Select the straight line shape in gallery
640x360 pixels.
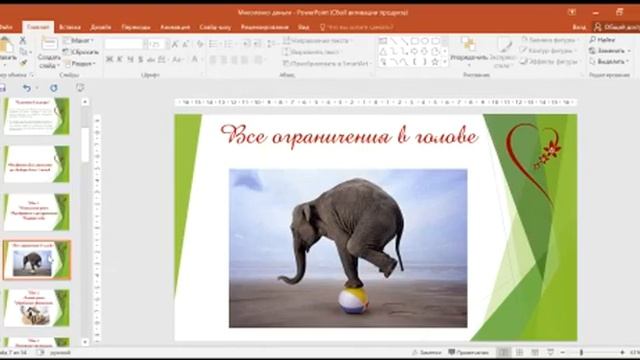coord(394,41)
